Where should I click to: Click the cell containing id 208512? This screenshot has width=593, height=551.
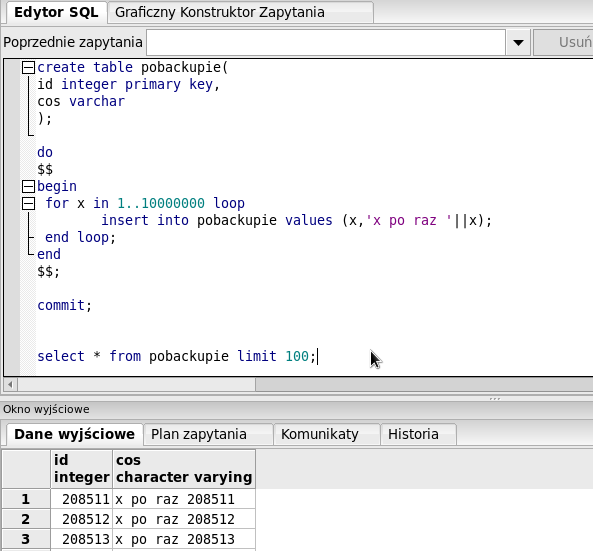[x=81, y=519]
